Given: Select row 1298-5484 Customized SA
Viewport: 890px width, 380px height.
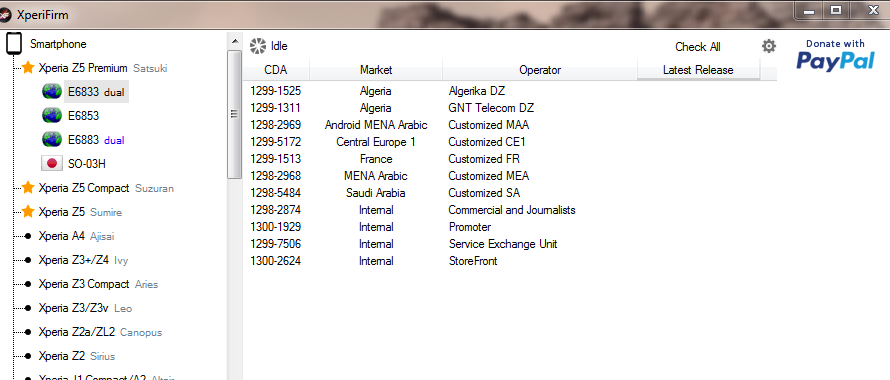Looking at the screenshot, I should [x=510, y=193].
